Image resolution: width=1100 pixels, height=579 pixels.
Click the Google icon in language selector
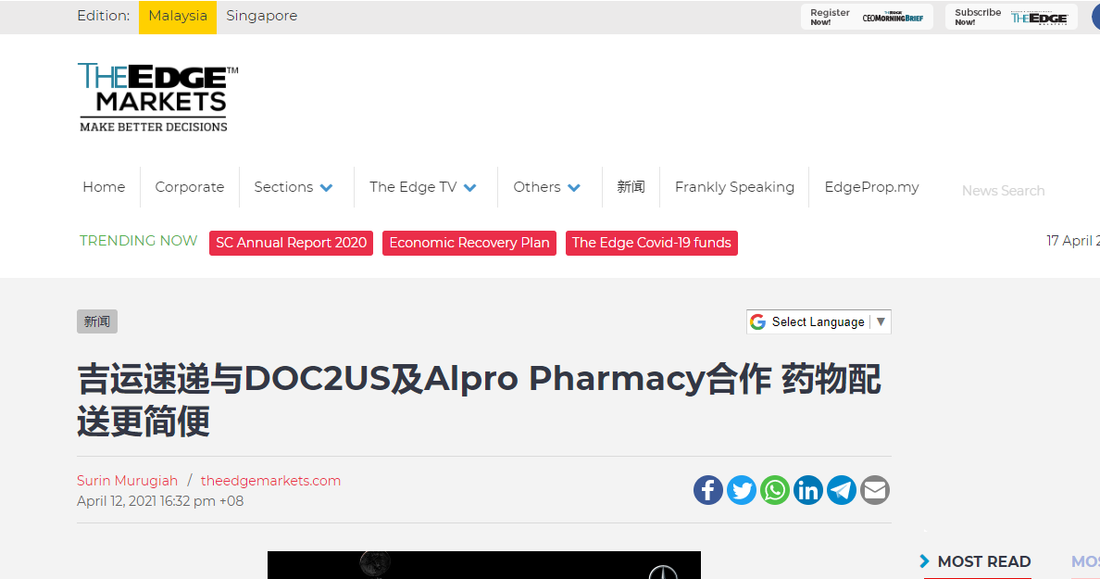(x=758, y=322)
